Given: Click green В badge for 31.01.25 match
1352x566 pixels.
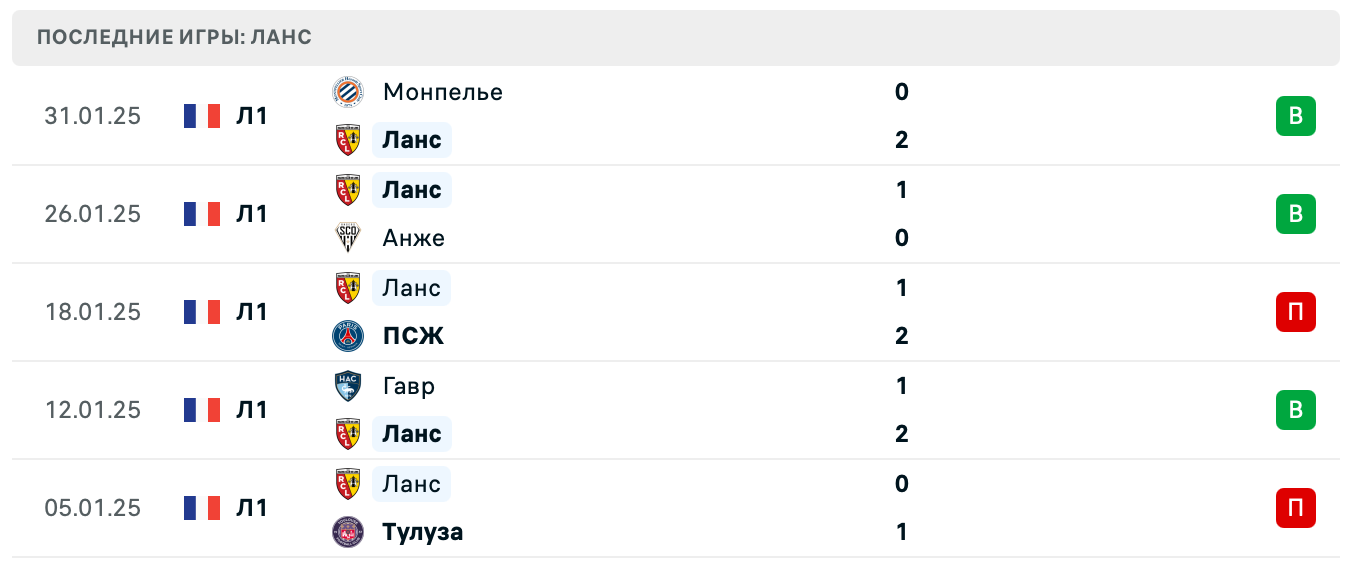Looking at the screenshot, I should tap(1295, 116).
